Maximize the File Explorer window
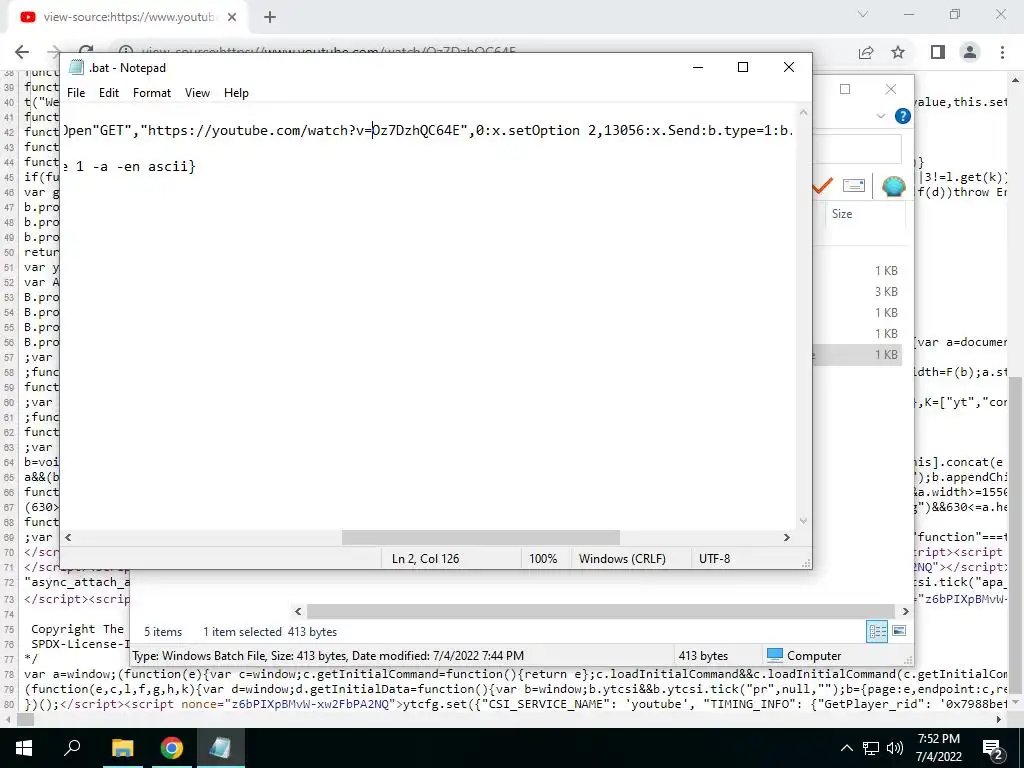This screenshot has width=1024, height=768. pyautogui.click(x=845, y=89)
